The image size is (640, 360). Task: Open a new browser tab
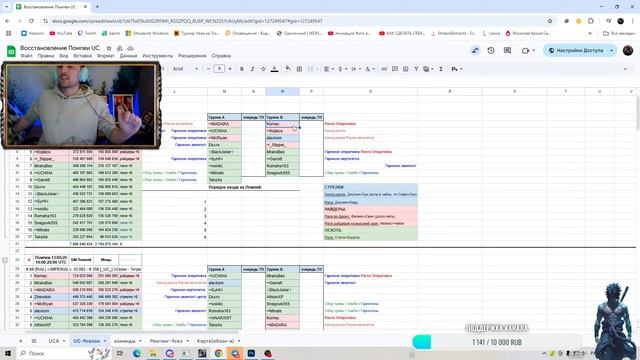pyautogui.click(x=97, y=7)
